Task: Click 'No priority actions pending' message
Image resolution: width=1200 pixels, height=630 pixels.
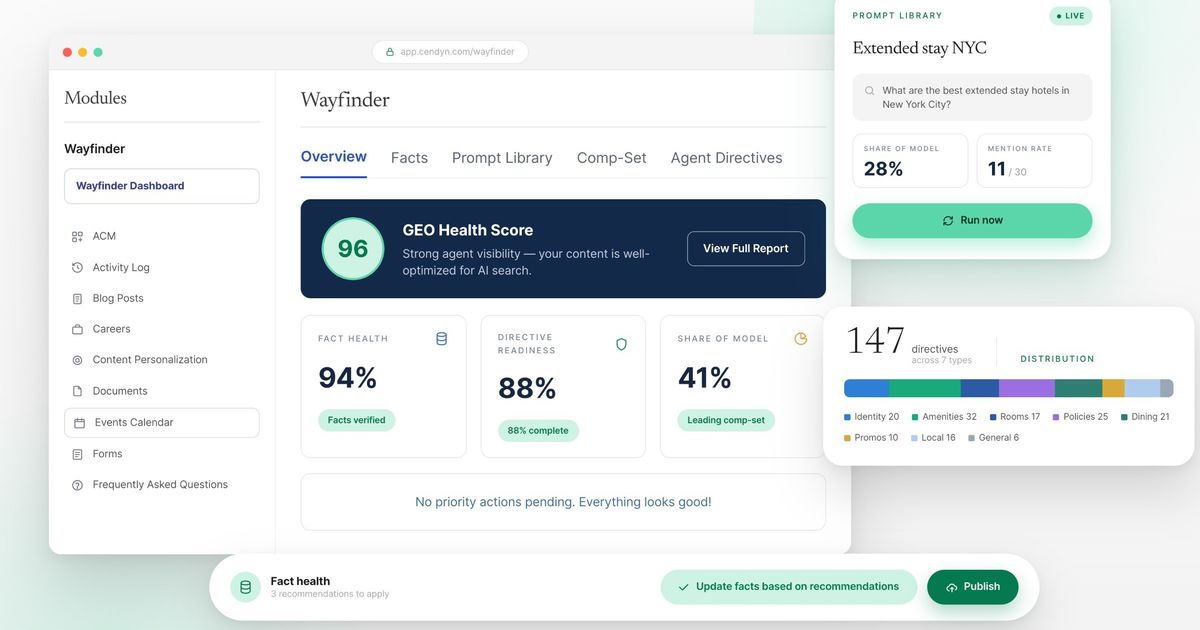Action: 563,502
